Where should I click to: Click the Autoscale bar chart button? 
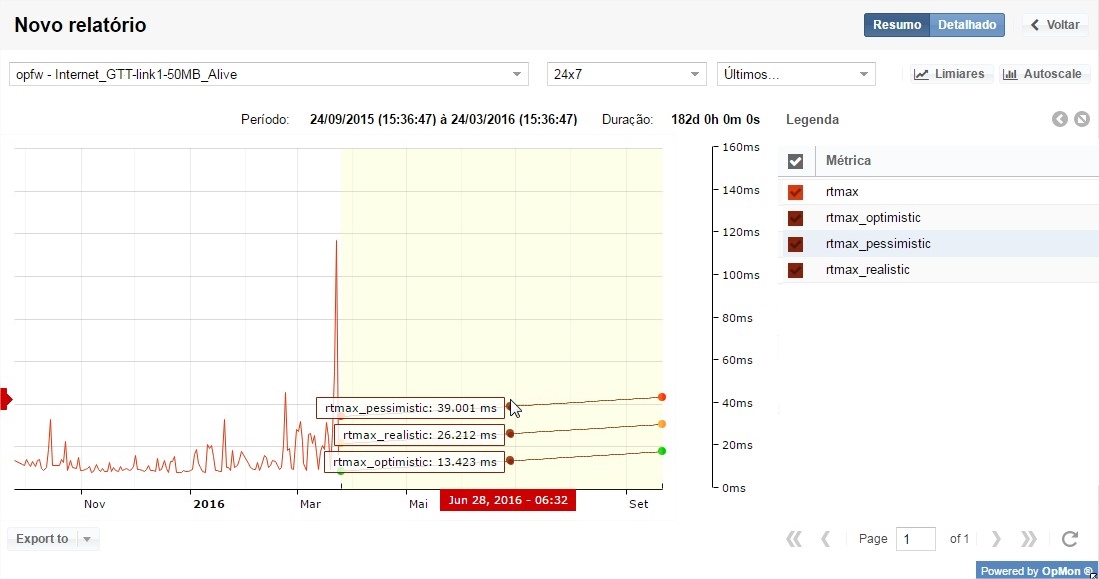coord(1045,74)
